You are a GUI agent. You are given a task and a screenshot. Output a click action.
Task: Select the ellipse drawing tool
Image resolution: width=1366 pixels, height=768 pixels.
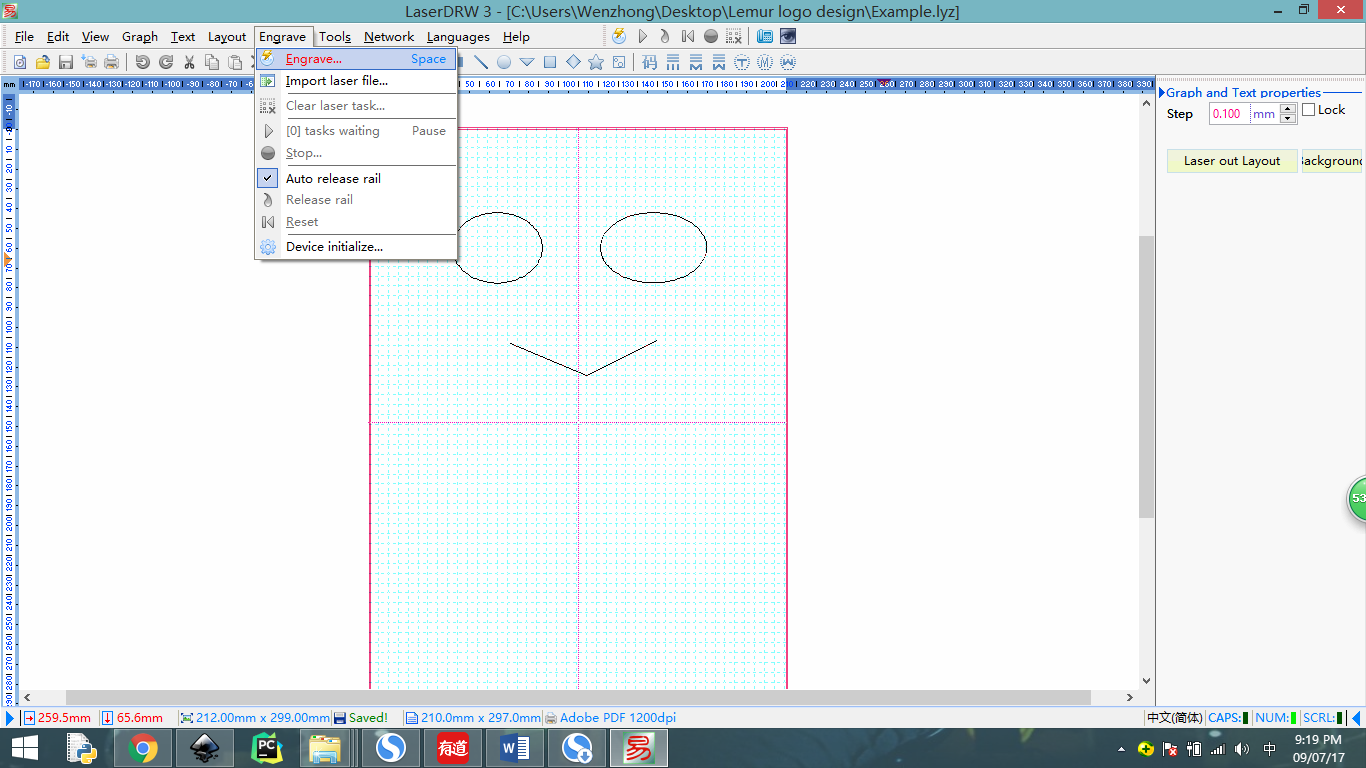504,62
